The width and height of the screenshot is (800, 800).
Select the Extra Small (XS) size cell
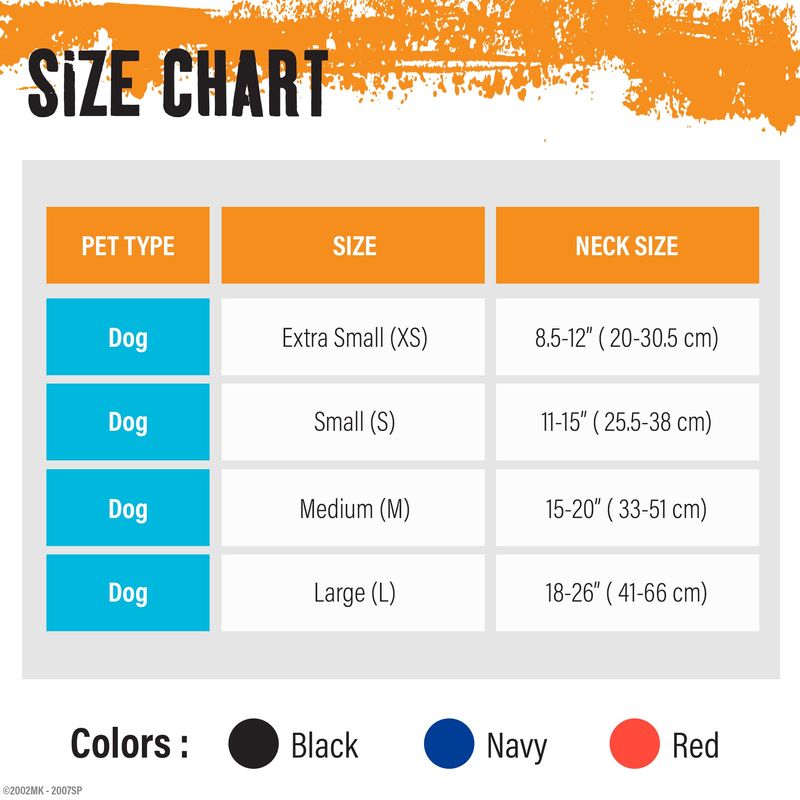353,337
